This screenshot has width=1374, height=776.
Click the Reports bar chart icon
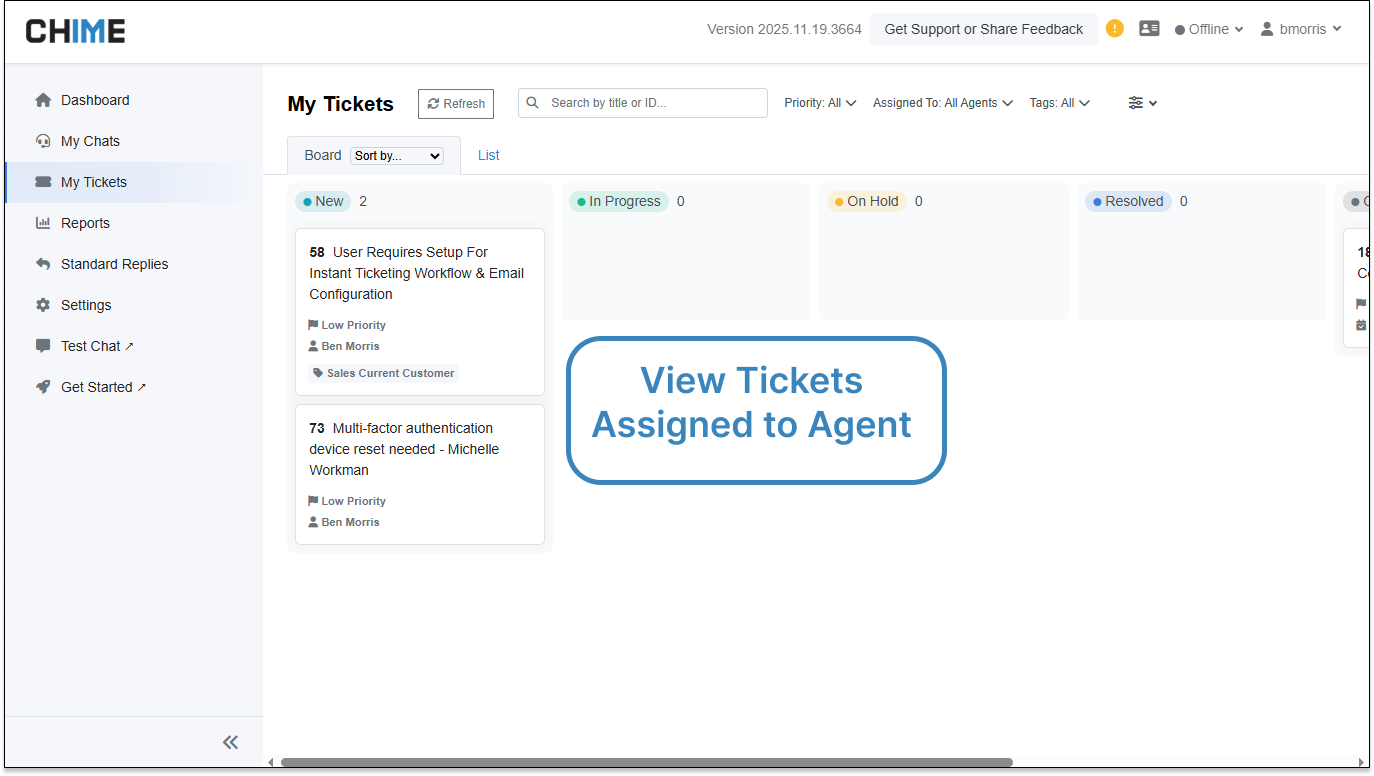tap(43, 223)
